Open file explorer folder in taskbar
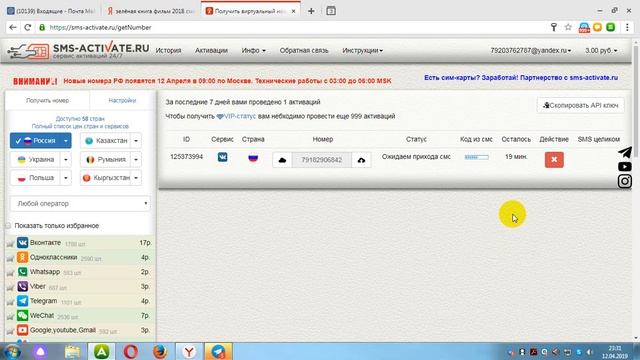The image size is (640, 360). tap(72, 351)
